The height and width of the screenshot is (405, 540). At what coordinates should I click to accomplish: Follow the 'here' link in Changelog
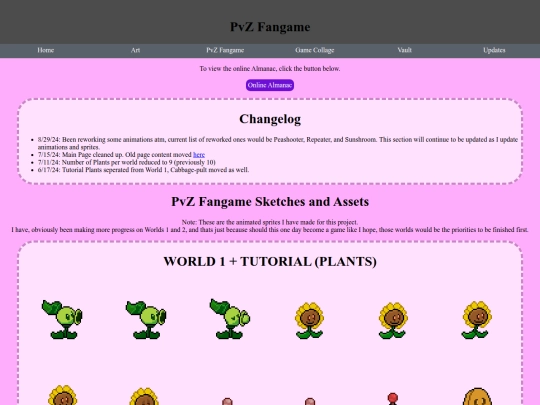click(x=199, y=155)
